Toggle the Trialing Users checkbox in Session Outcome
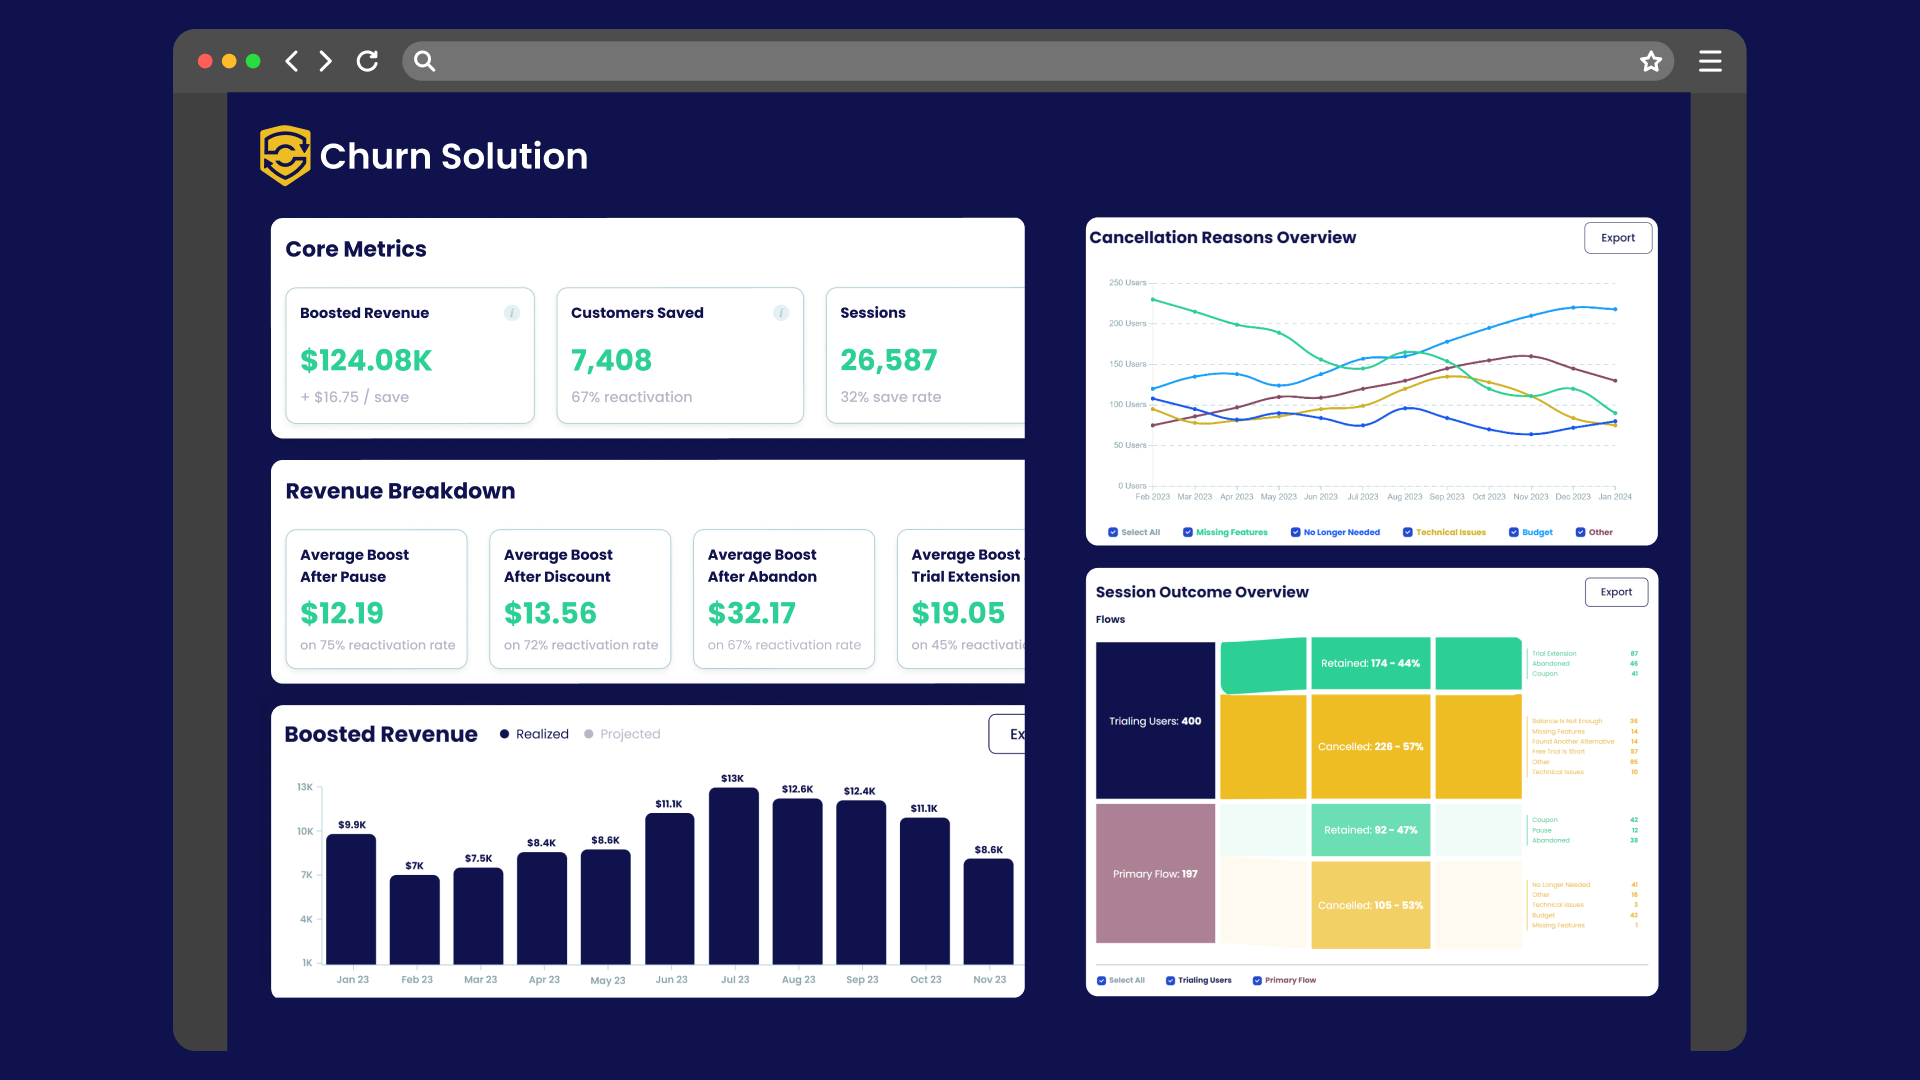 point(1170,980)
